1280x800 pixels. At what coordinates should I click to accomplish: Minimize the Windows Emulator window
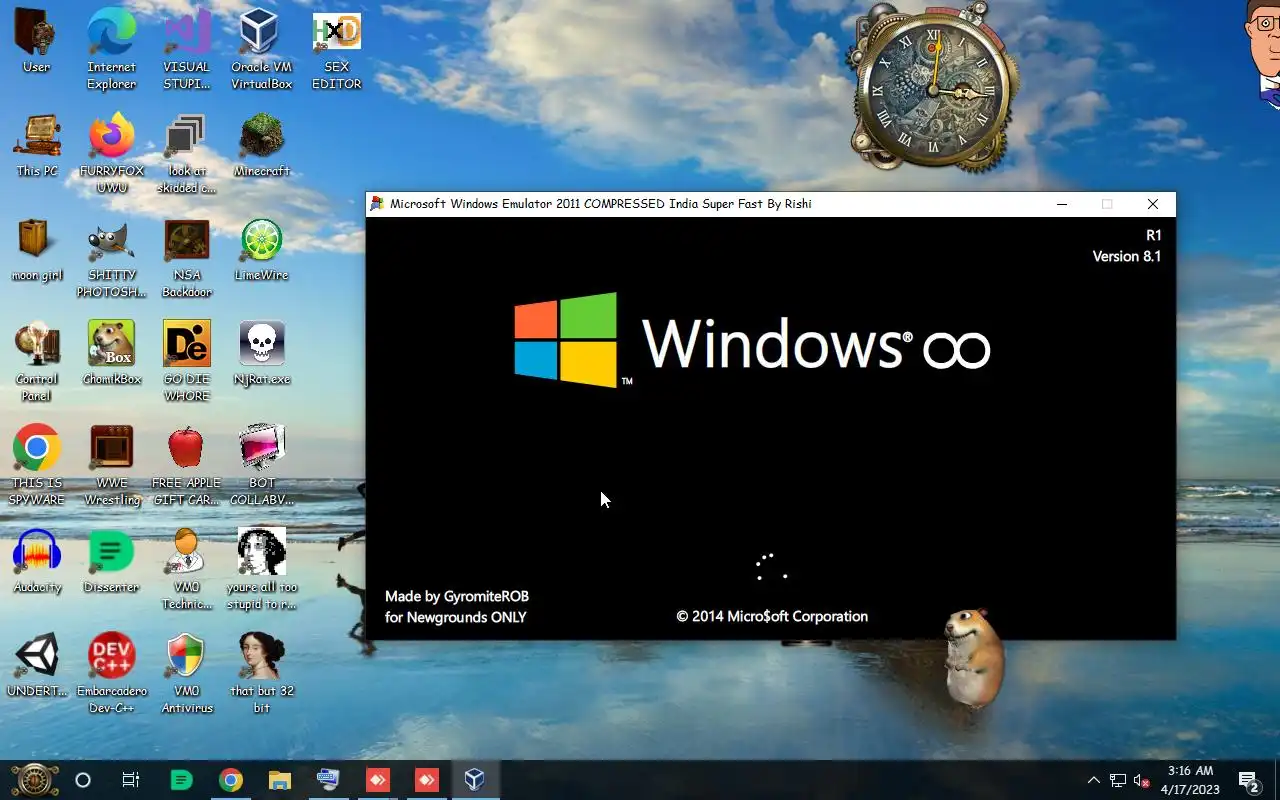(x=1062, y=204)
